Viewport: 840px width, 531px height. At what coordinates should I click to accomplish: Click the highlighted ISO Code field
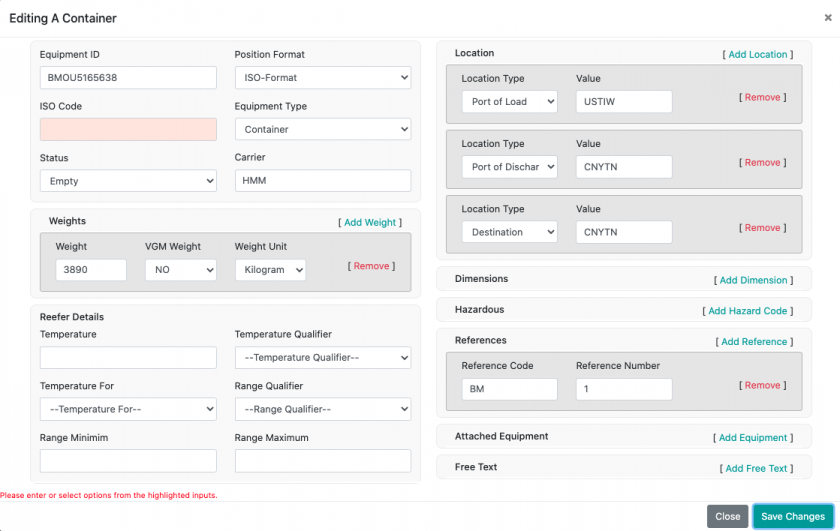click(128, 129)
